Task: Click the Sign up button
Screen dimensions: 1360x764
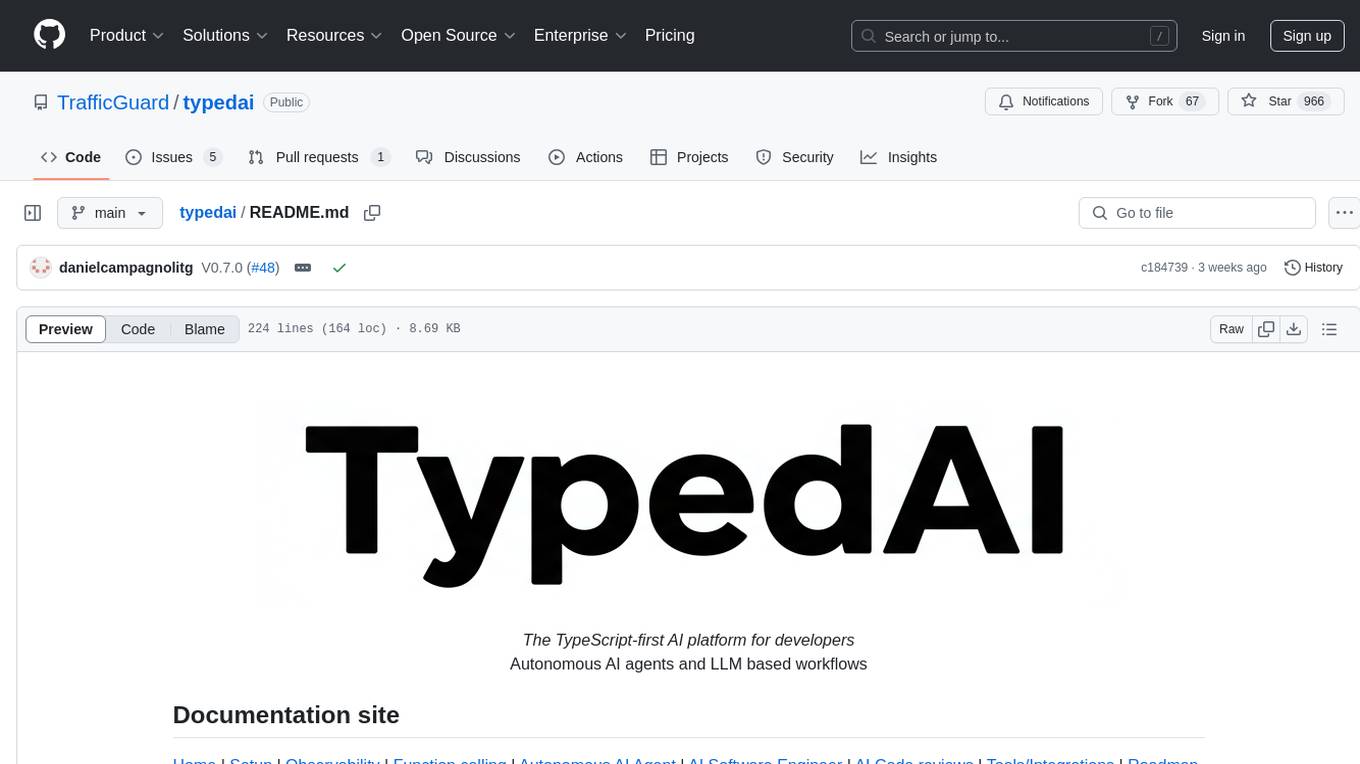Action: click(1307, 36)
